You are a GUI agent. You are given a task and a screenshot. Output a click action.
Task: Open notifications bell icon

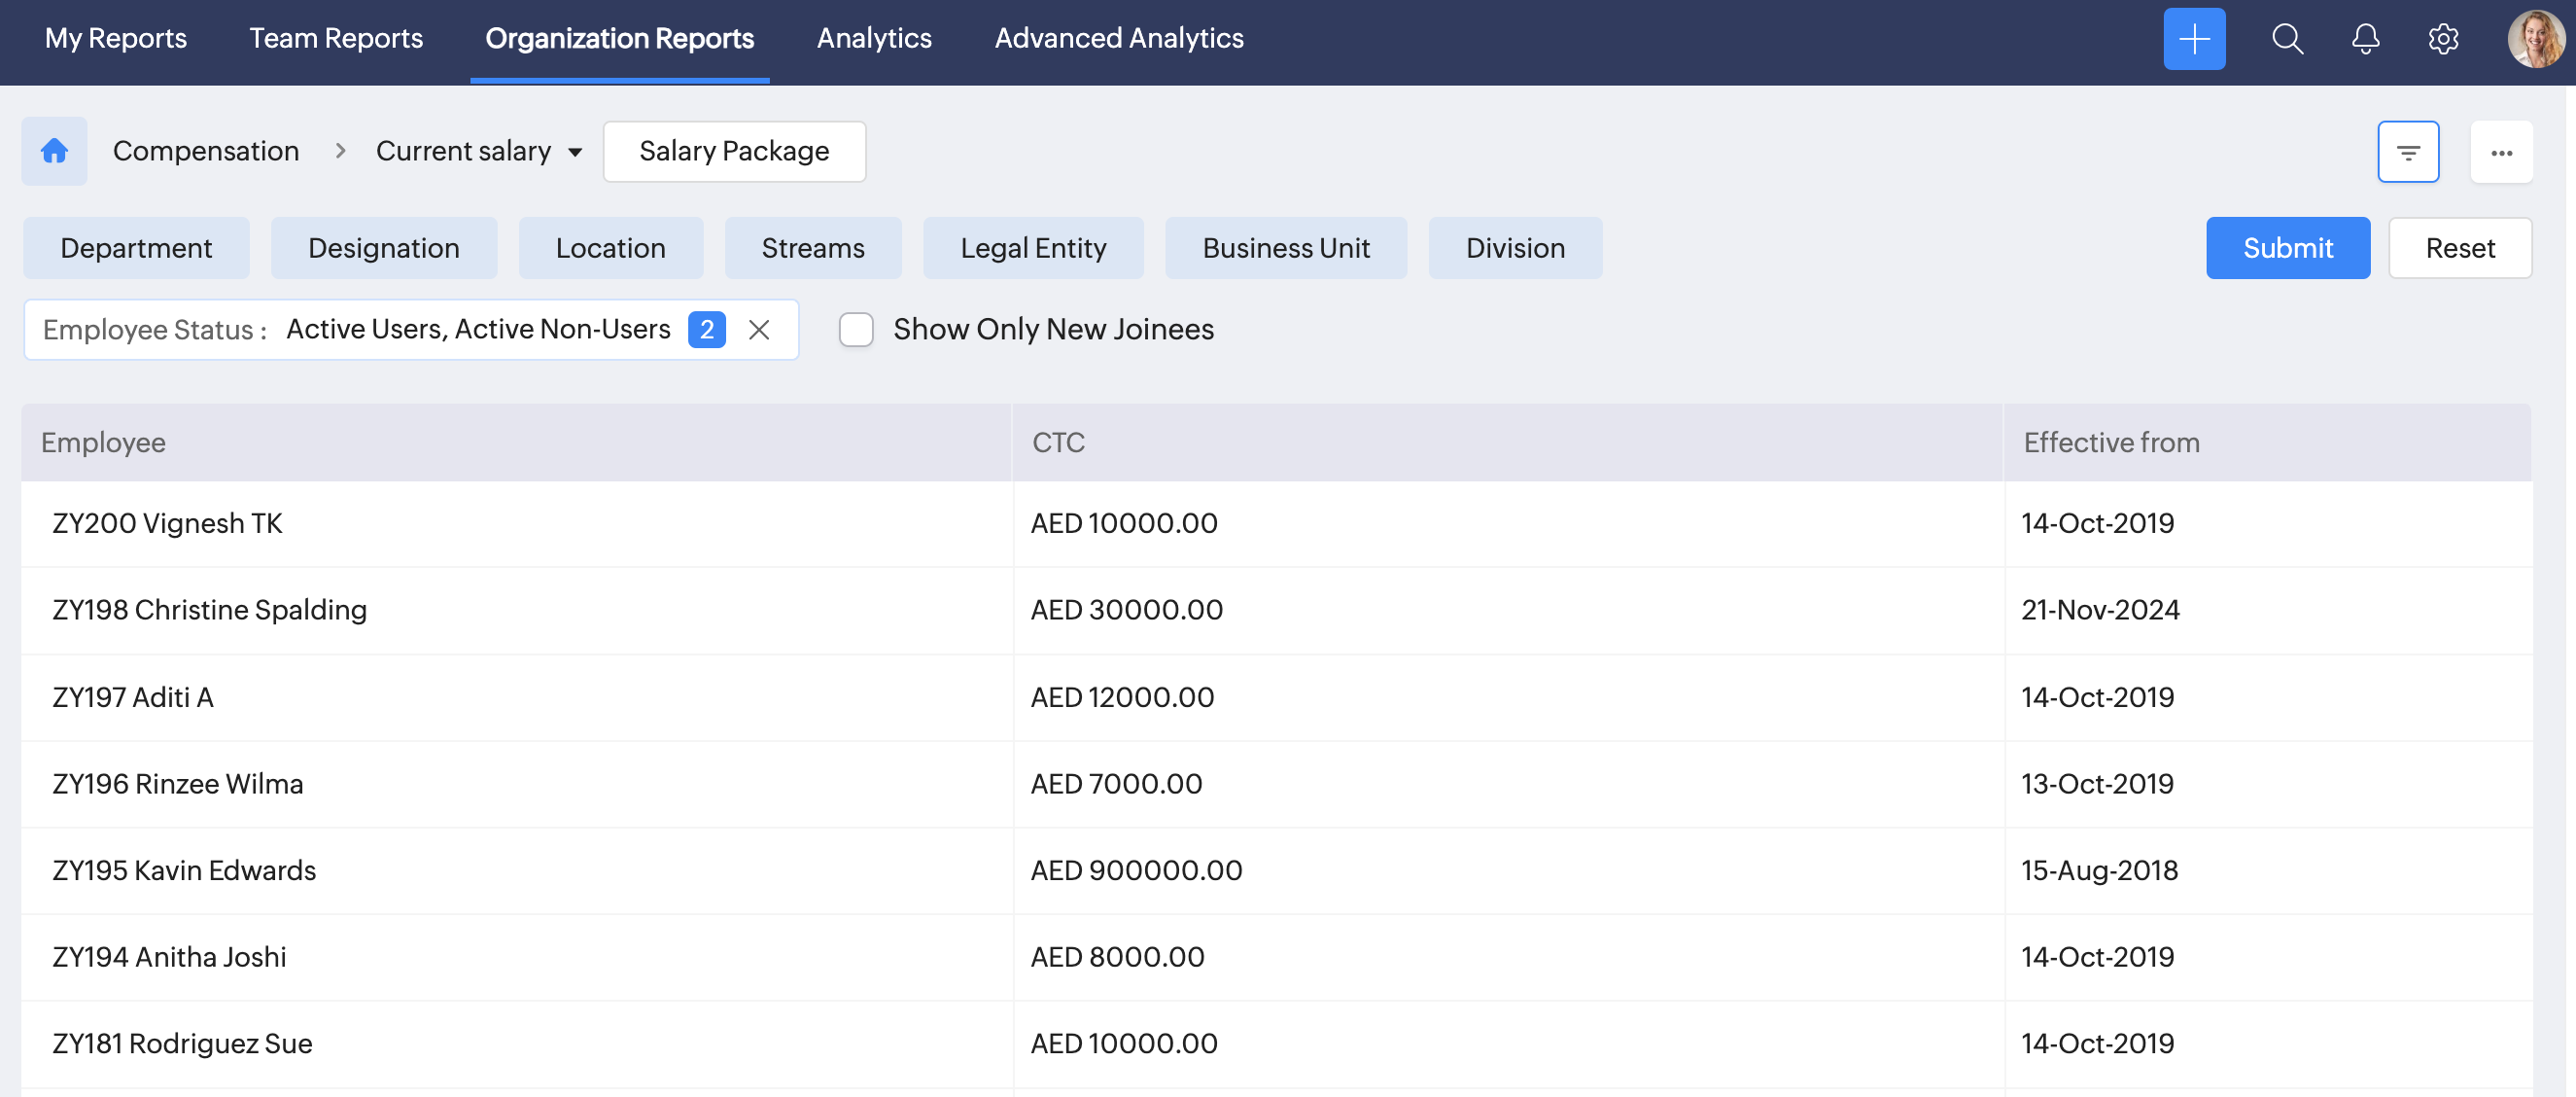click(x=2365, y=39)
